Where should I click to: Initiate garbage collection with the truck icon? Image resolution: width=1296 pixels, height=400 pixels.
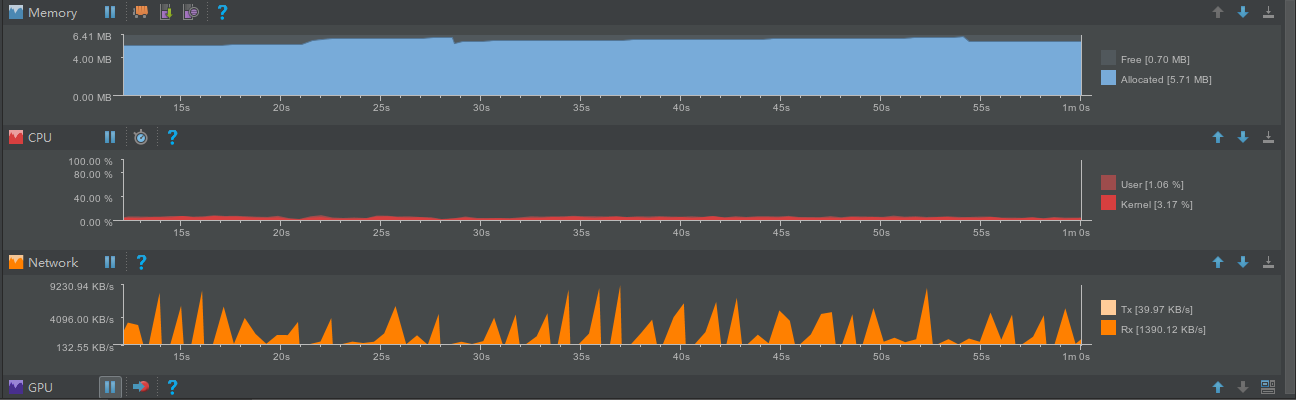click(x=141, y=13)
